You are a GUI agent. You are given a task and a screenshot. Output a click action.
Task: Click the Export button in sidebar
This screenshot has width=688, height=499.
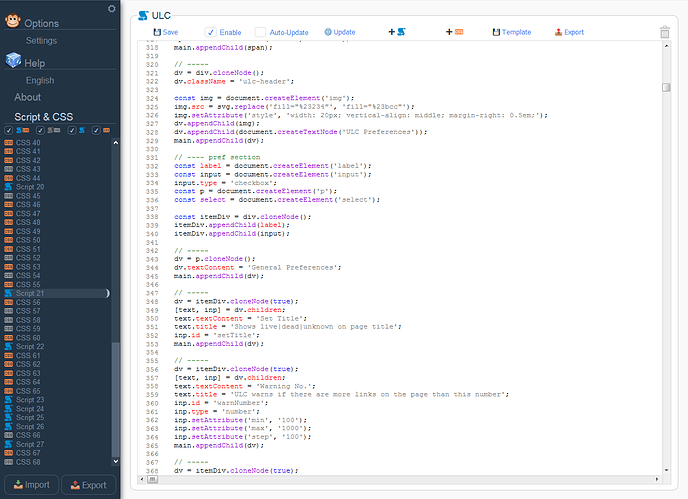88,485
